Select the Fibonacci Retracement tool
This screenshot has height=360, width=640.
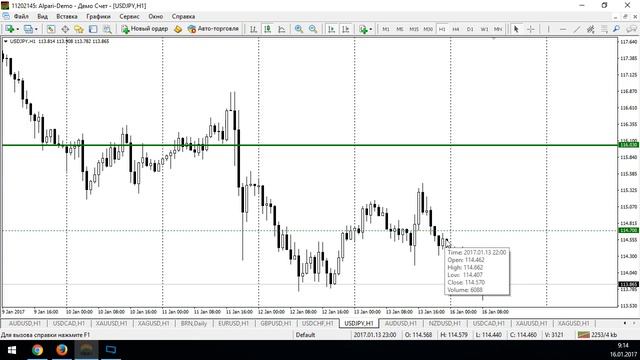[x=604, y=29]
